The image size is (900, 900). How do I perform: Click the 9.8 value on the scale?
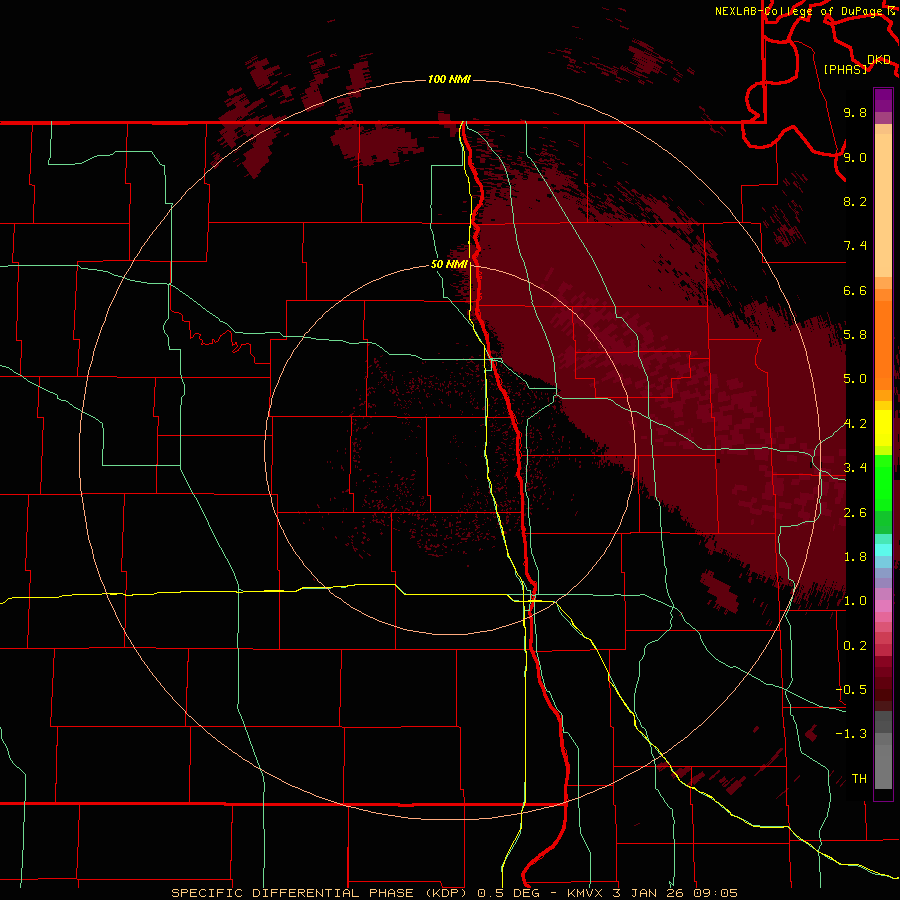pyautogui.click(x=855, y=112)
